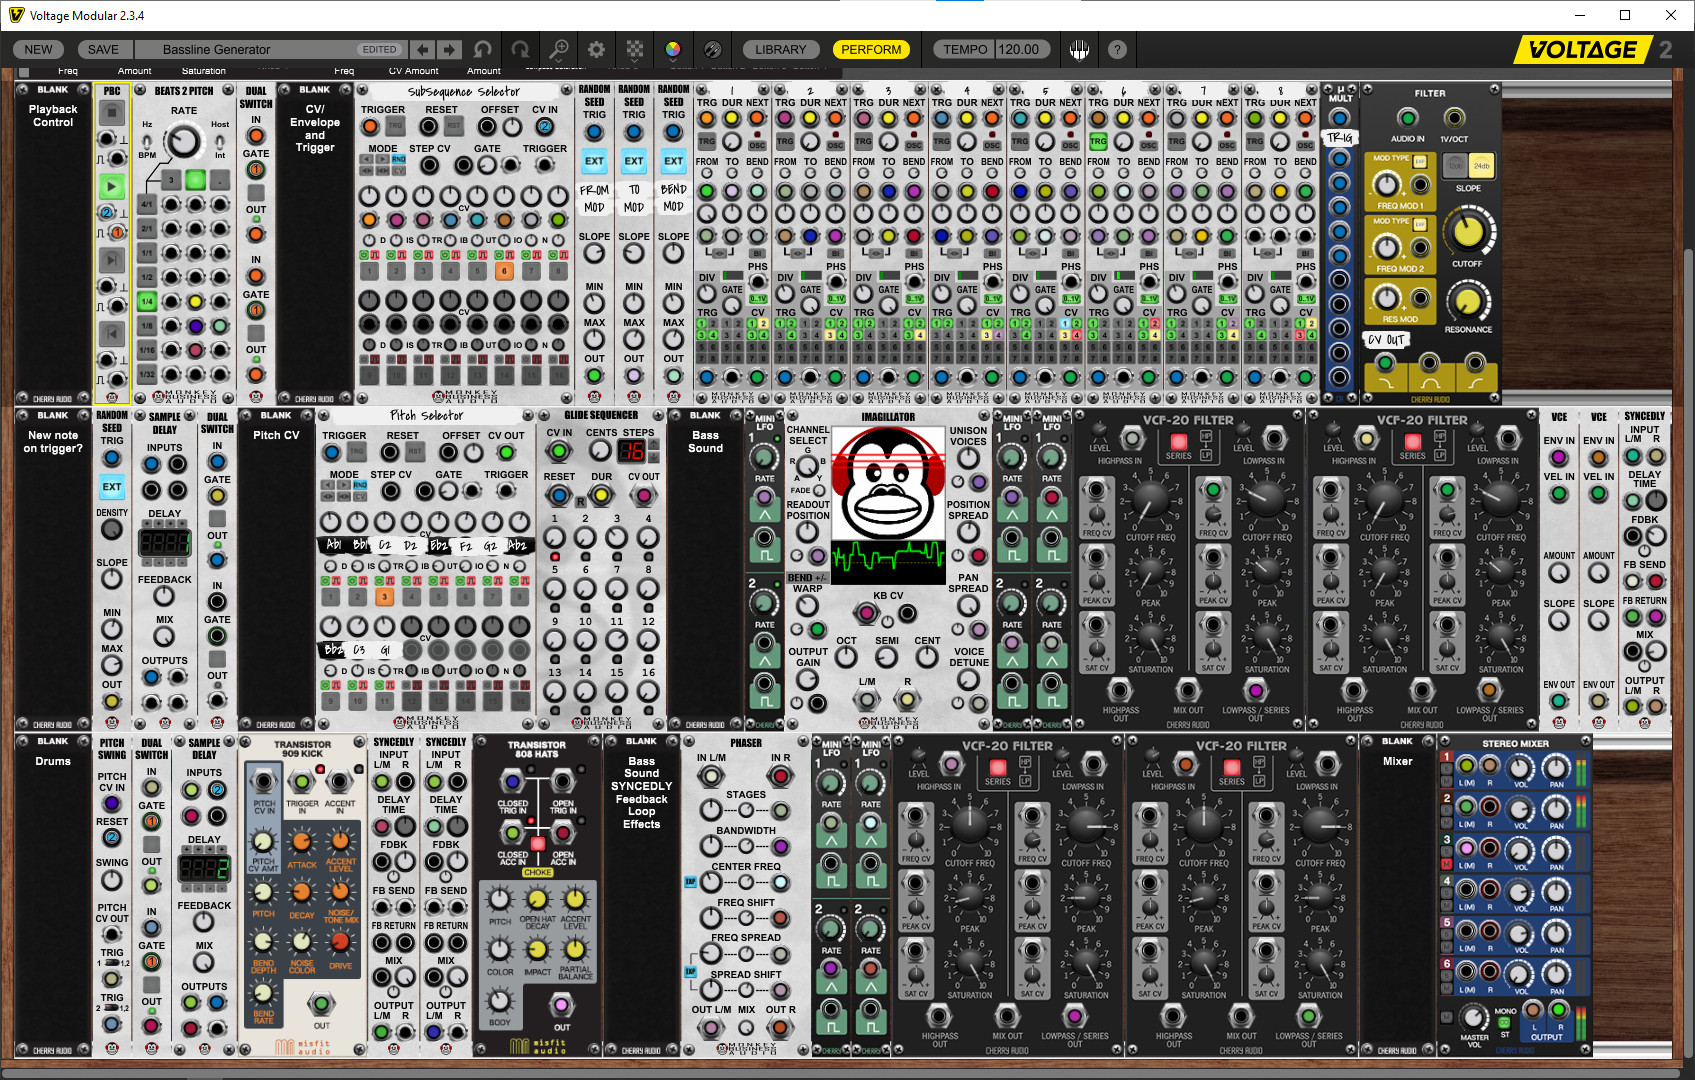1695x1080 pixels.
Task: Flip the Host/Int switch on Beats 2 Pitch
Action: [220, 141]
